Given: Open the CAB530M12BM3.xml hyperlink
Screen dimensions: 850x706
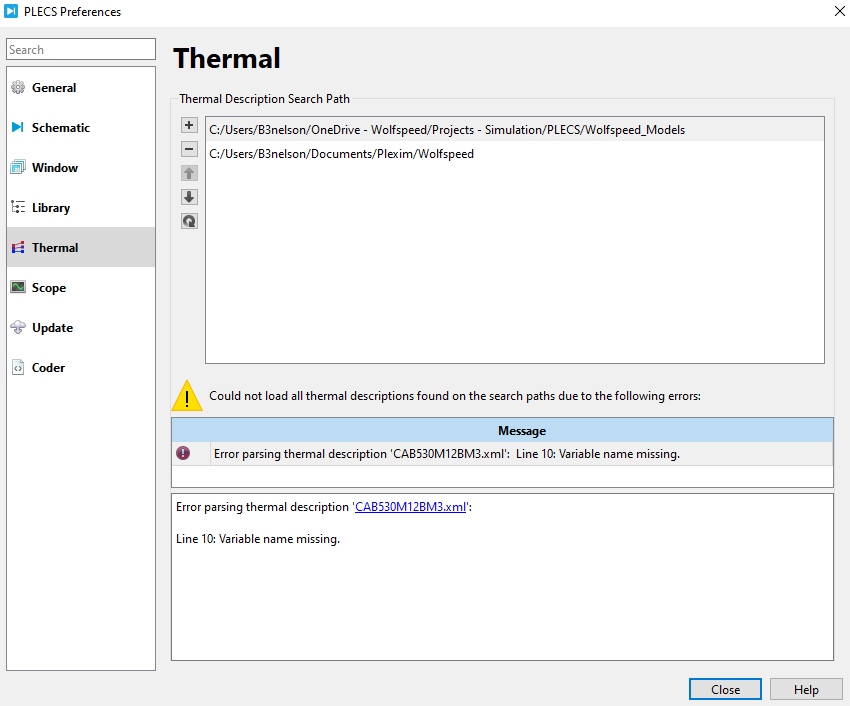Looking at the screenshot, I should (410, 507).
